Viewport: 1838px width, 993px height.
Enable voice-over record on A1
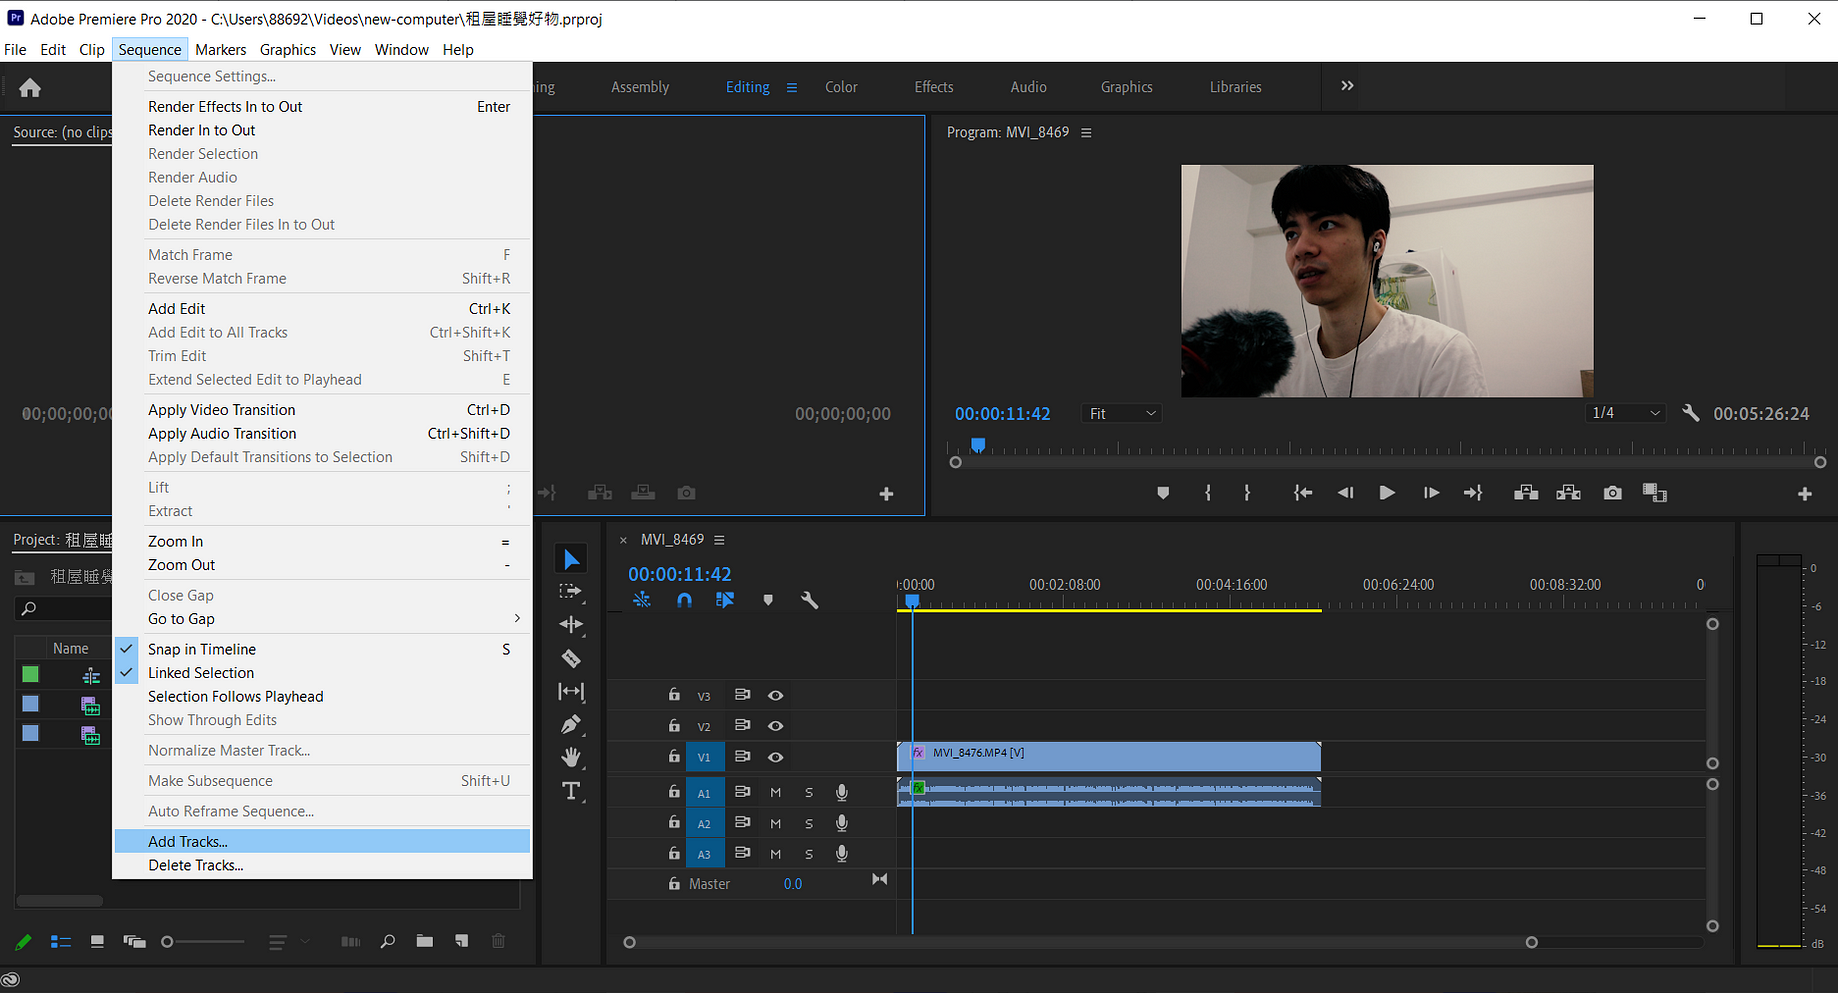(842, 792)
